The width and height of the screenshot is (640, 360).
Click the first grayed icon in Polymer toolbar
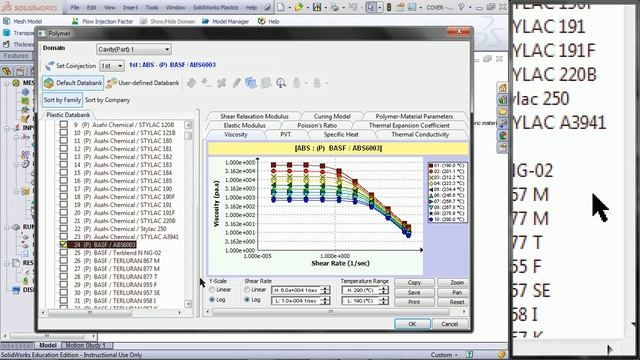tap(191, 83)
